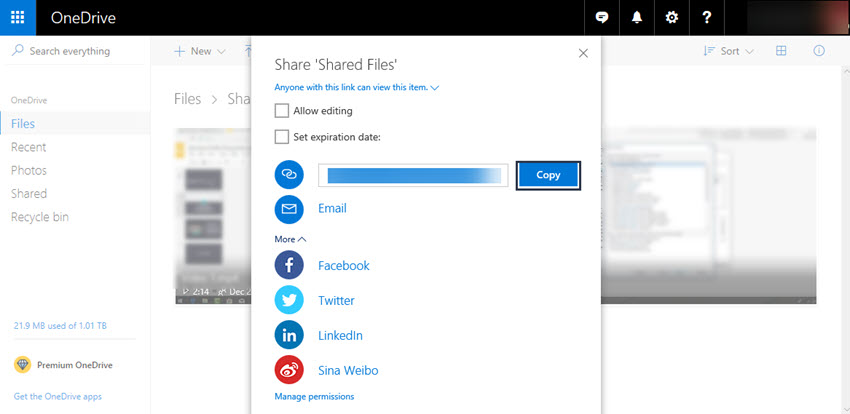Screen dimensions: 850x414
Task: Share to LinkedIn link
Action: [x=340, y=335]
